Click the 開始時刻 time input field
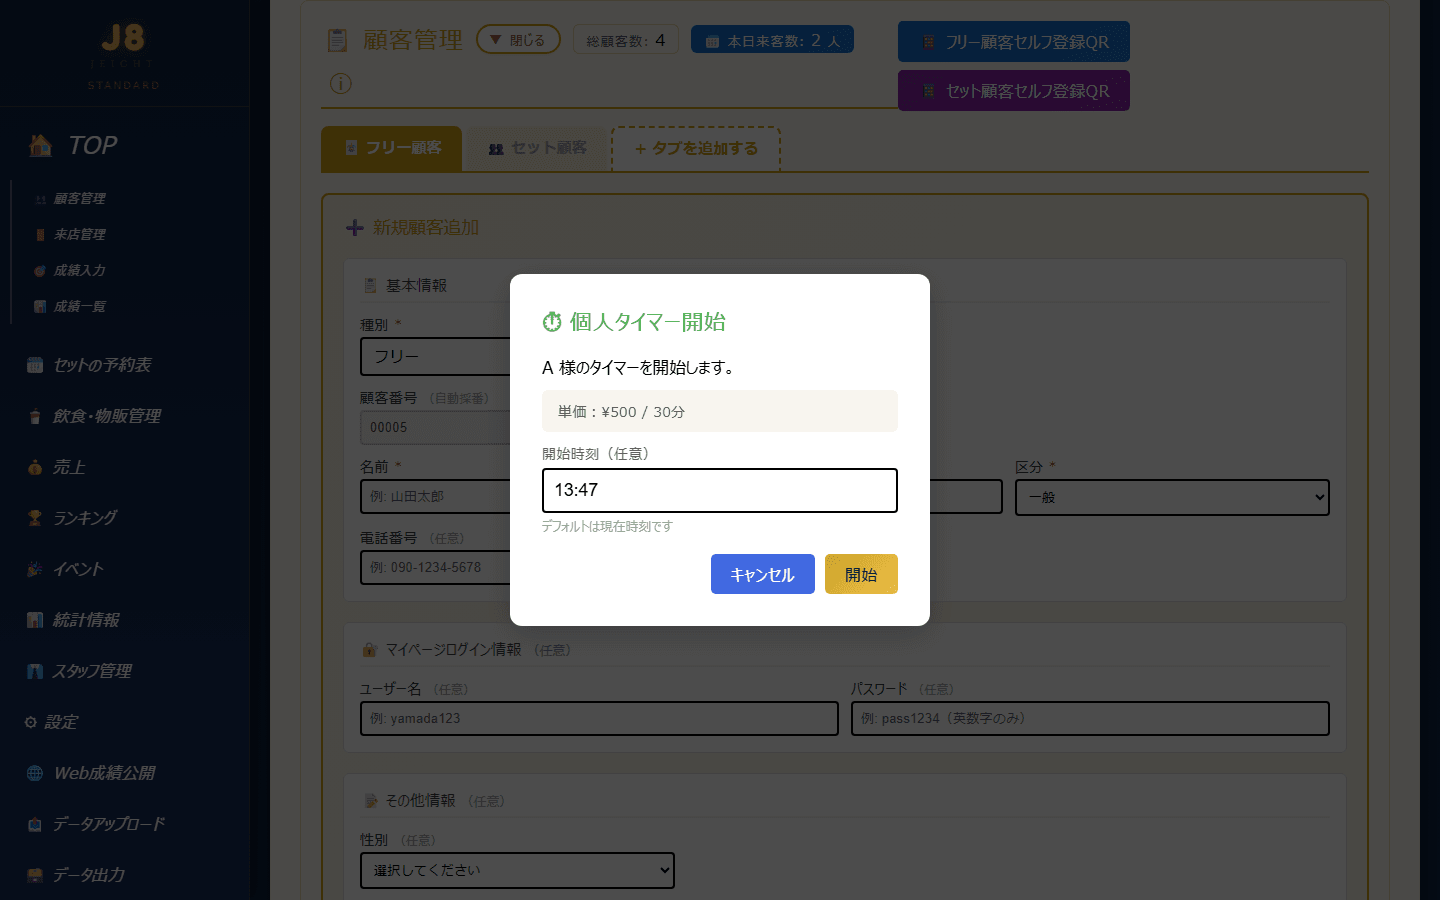Viewport: 1440px width, 900px height. [720, 490]
